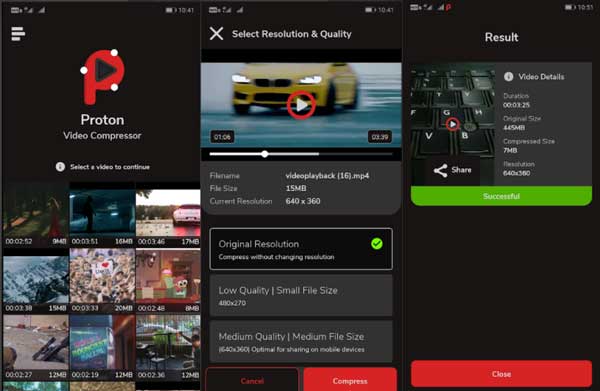This screenshot has width=600, height=391.
Task: Tap the Share icon in Result
Action: pyautogui.click(x=440, y=170)
